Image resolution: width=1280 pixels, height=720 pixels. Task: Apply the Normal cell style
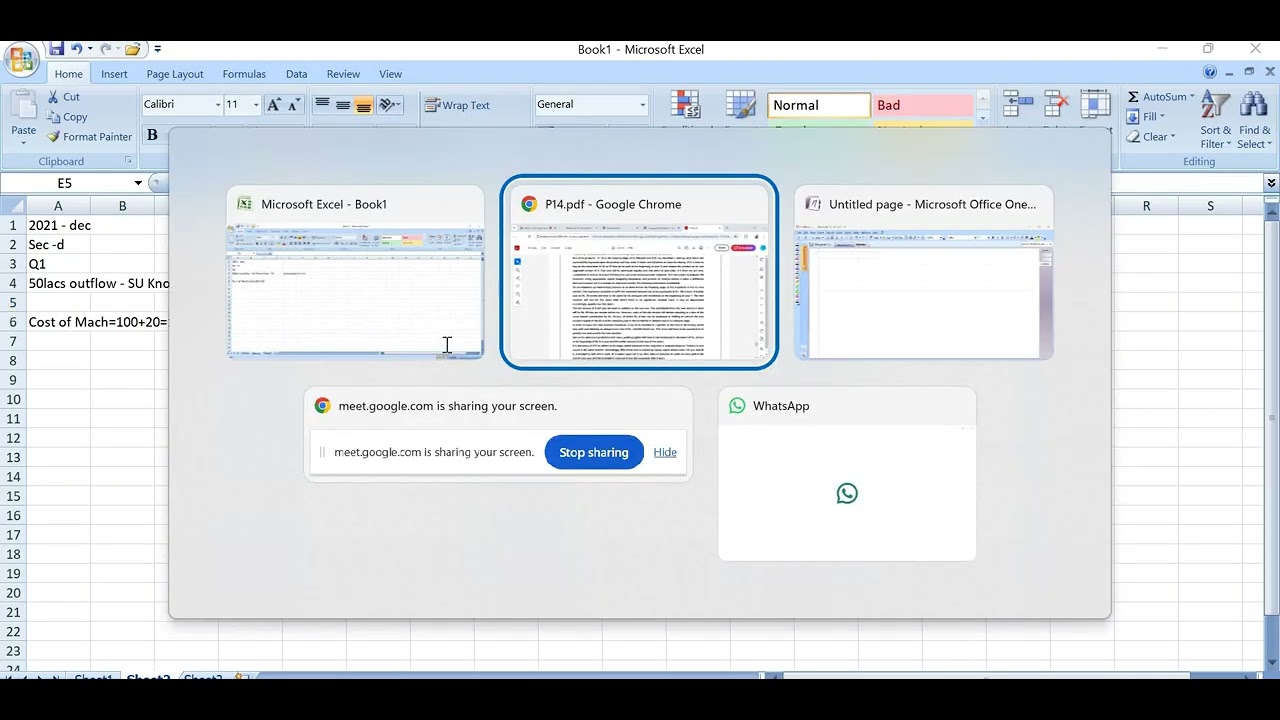[x=819, y=105]
